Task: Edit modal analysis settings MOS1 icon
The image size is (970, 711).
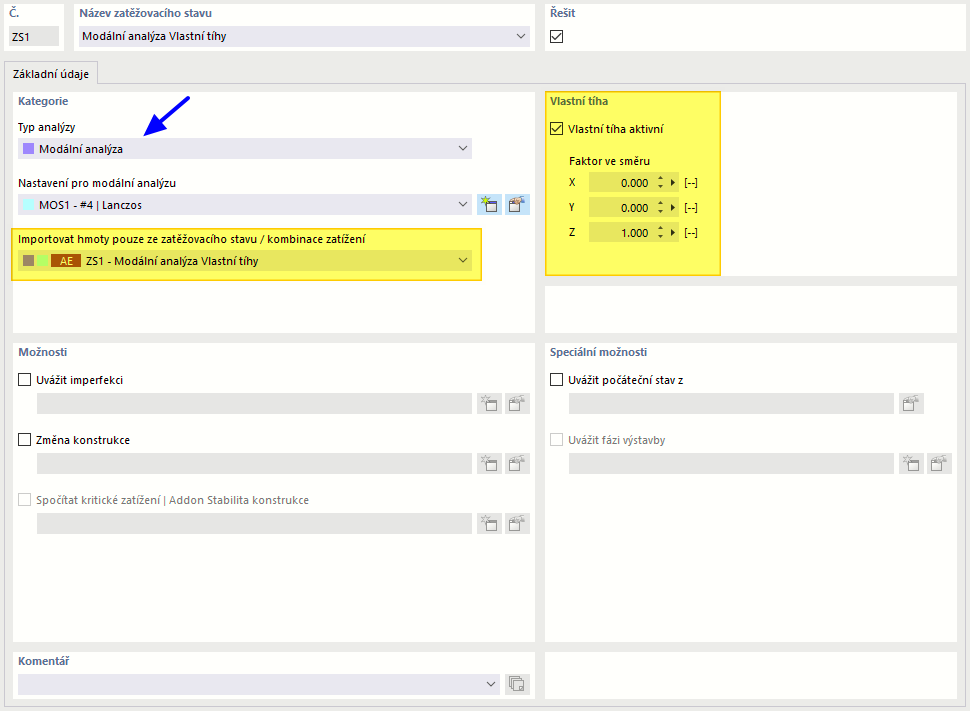Action: point(517,205)
